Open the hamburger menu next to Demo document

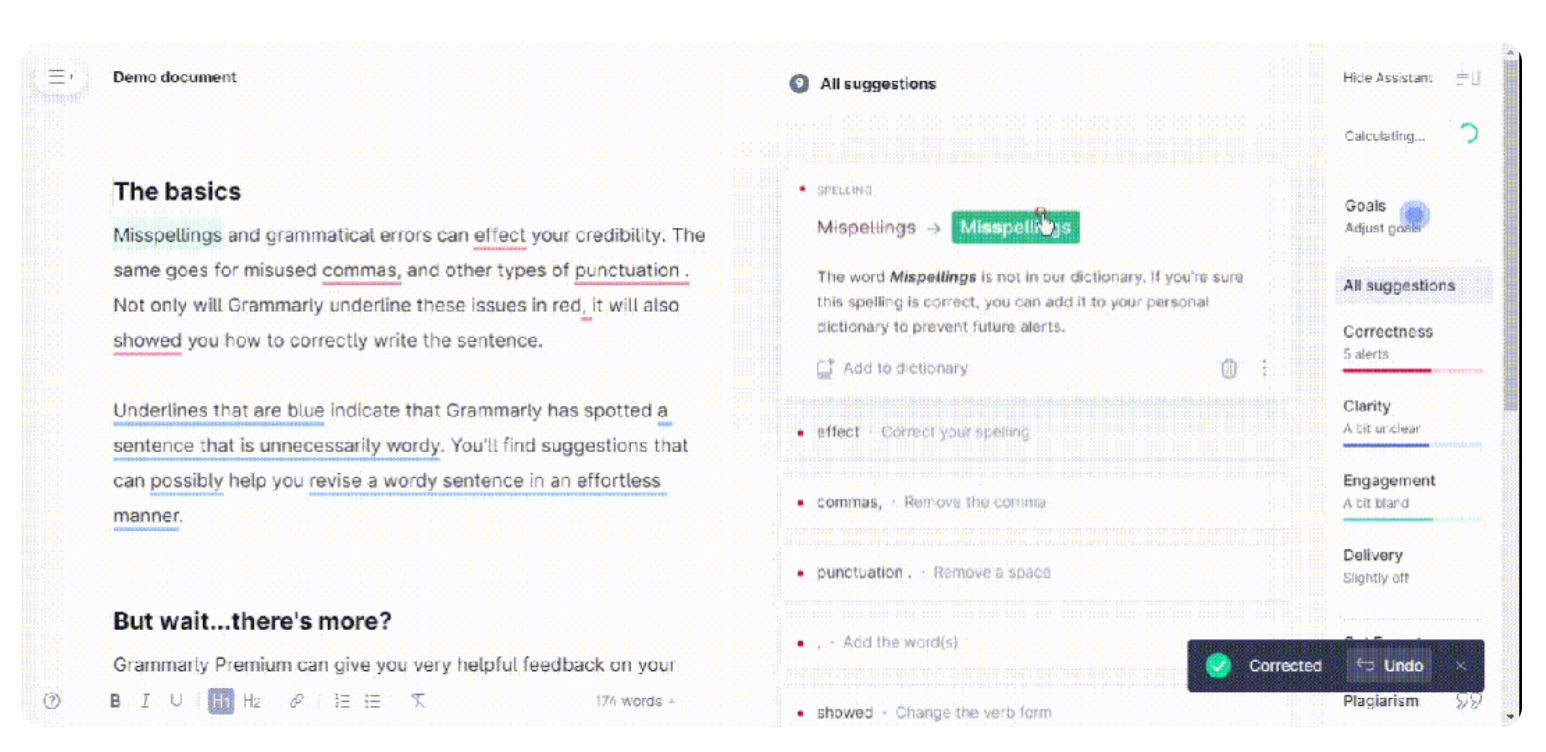click(x=60, y=77)
